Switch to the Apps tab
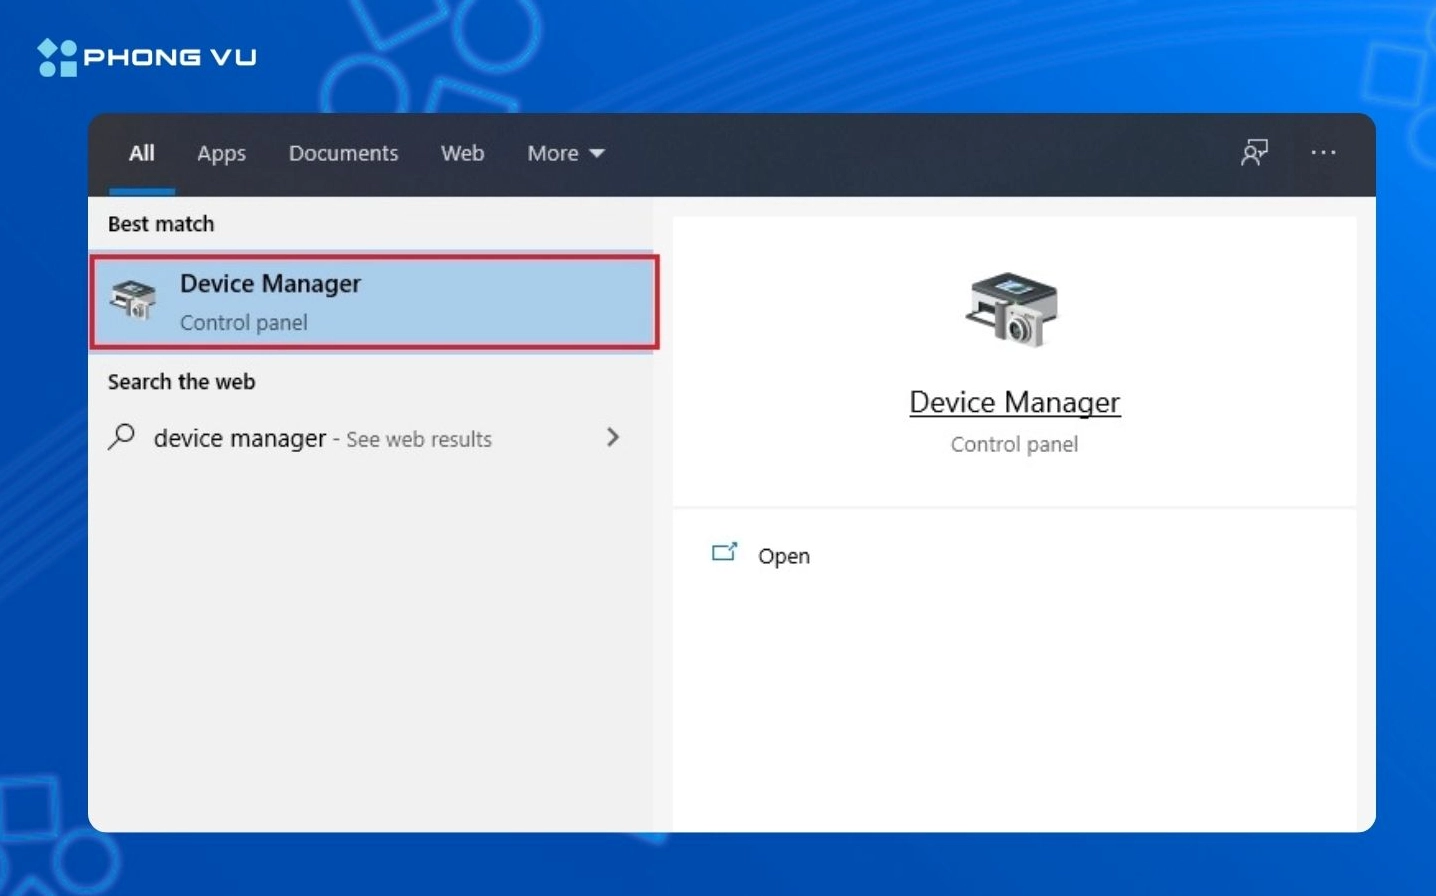 pos(221,154)
